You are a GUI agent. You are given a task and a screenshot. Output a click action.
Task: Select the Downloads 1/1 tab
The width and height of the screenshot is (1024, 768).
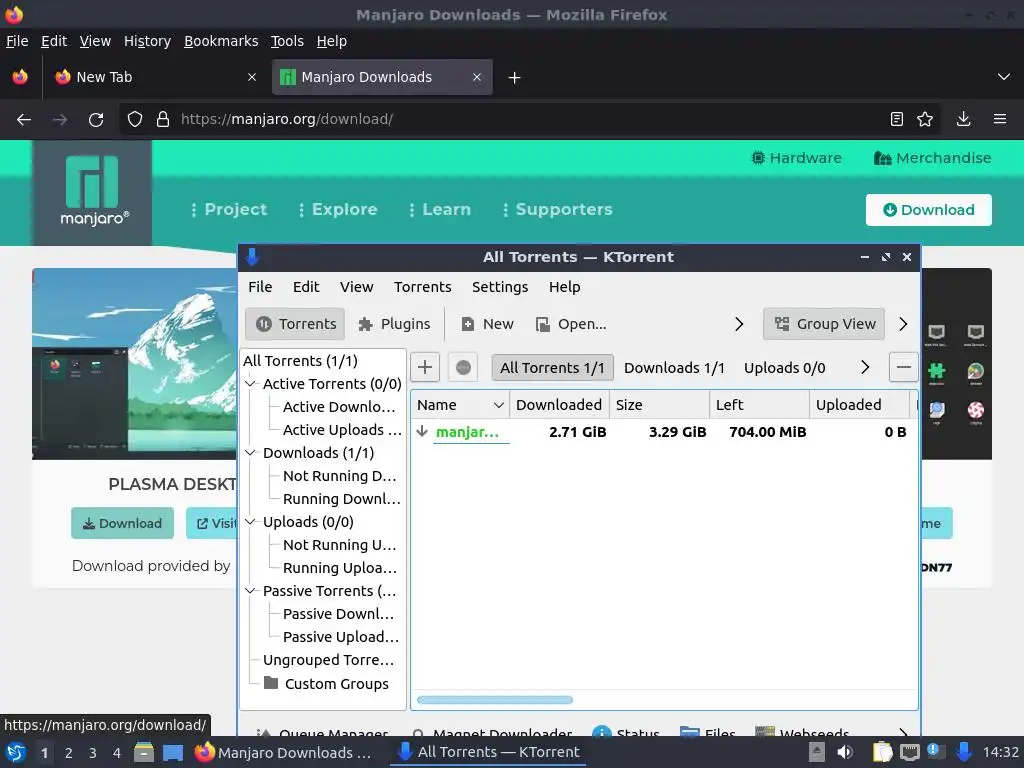click(674, 368)
